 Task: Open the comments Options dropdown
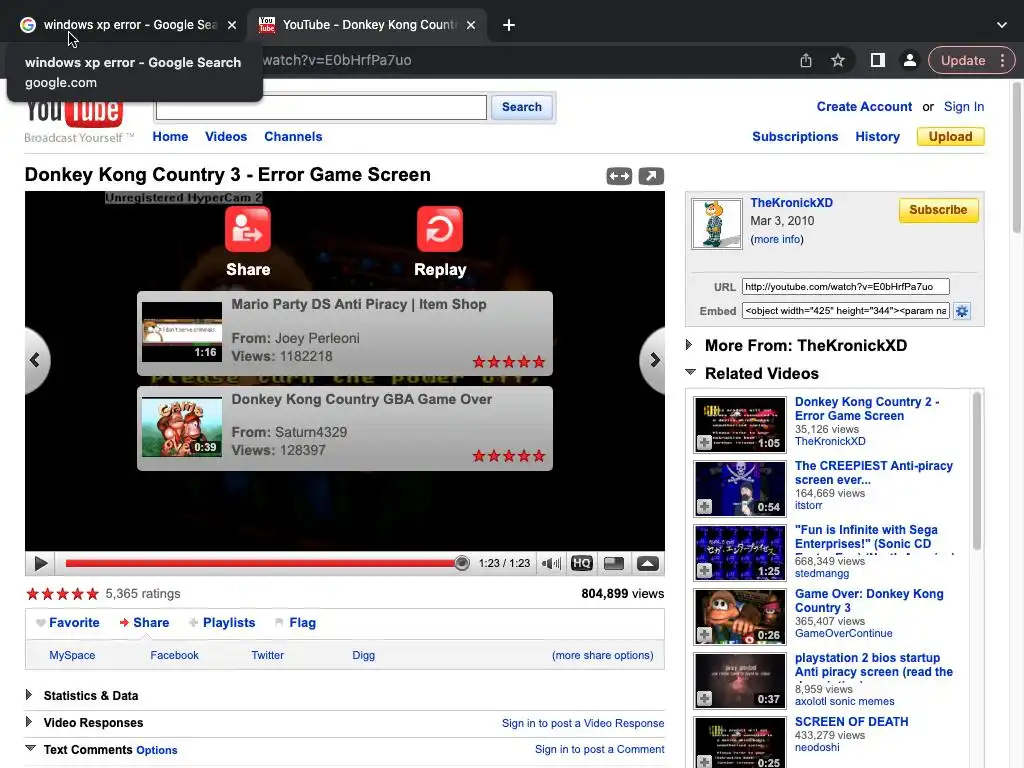(157, 750)
